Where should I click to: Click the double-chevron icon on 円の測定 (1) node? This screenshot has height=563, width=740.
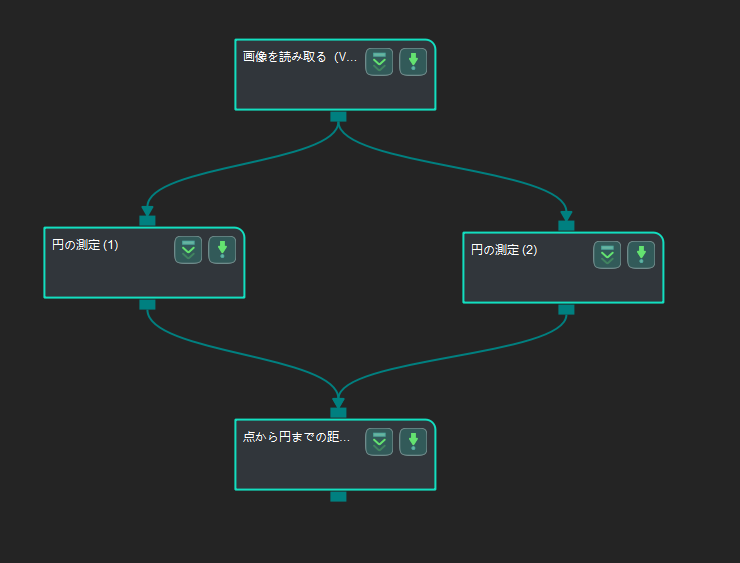point(188,250)
